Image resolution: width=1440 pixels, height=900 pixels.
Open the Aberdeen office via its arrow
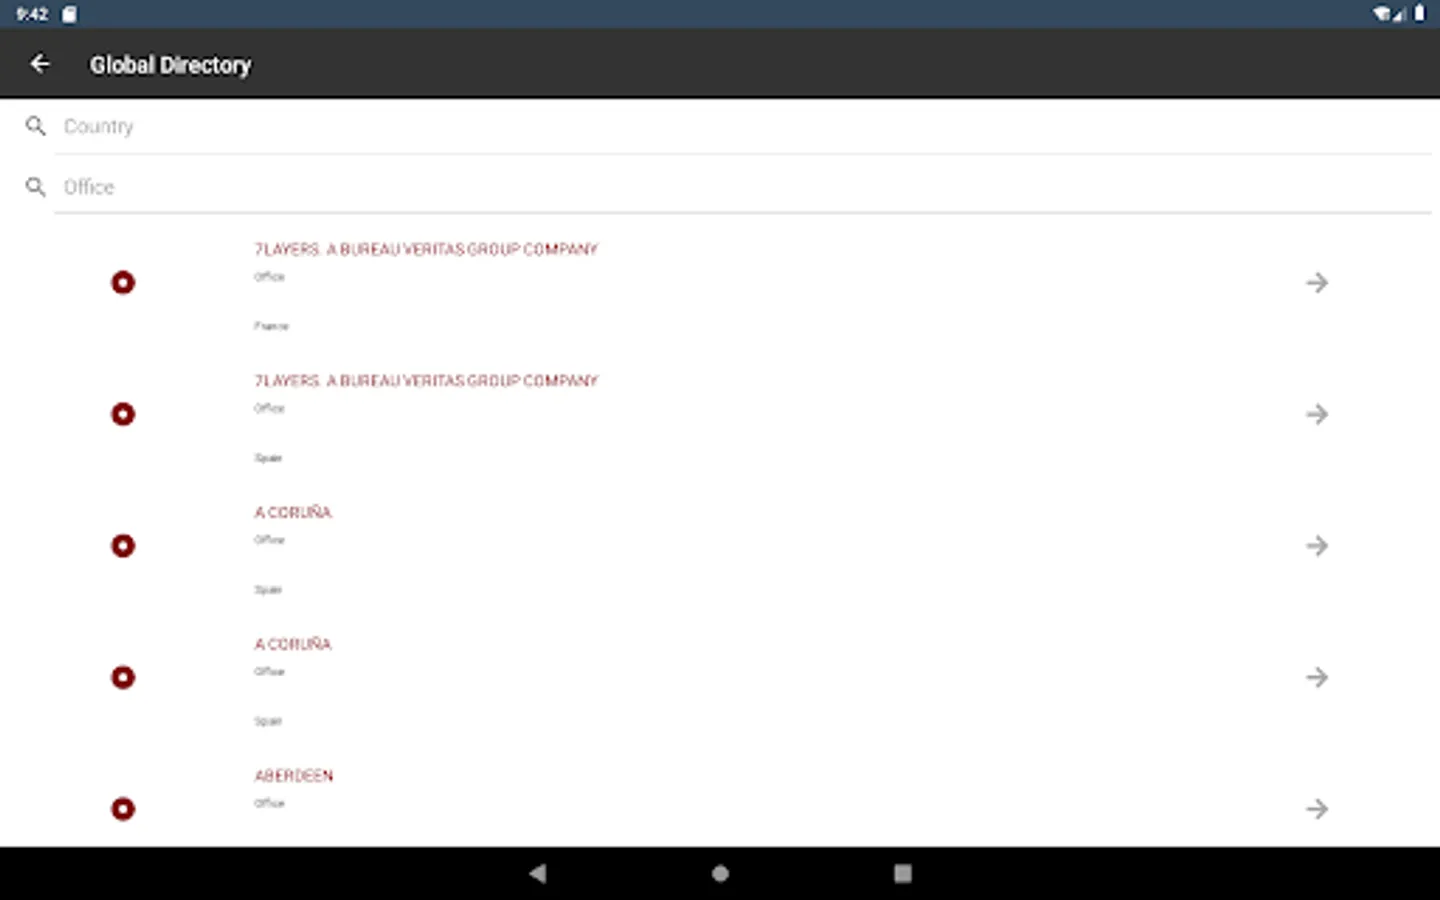[1317, 809]
